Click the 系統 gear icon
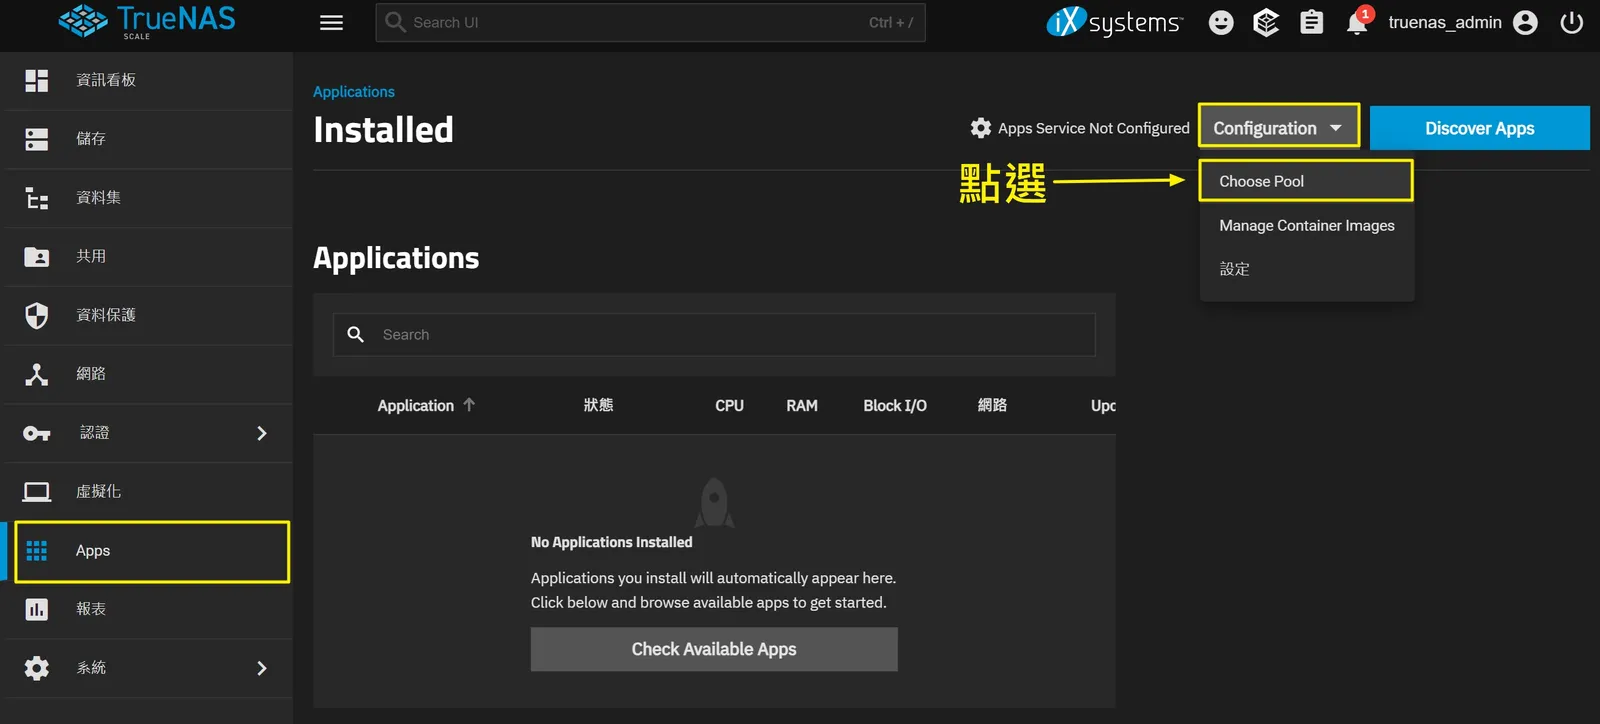The height and width of the screenshot is (724, 1600). (37, 668)
